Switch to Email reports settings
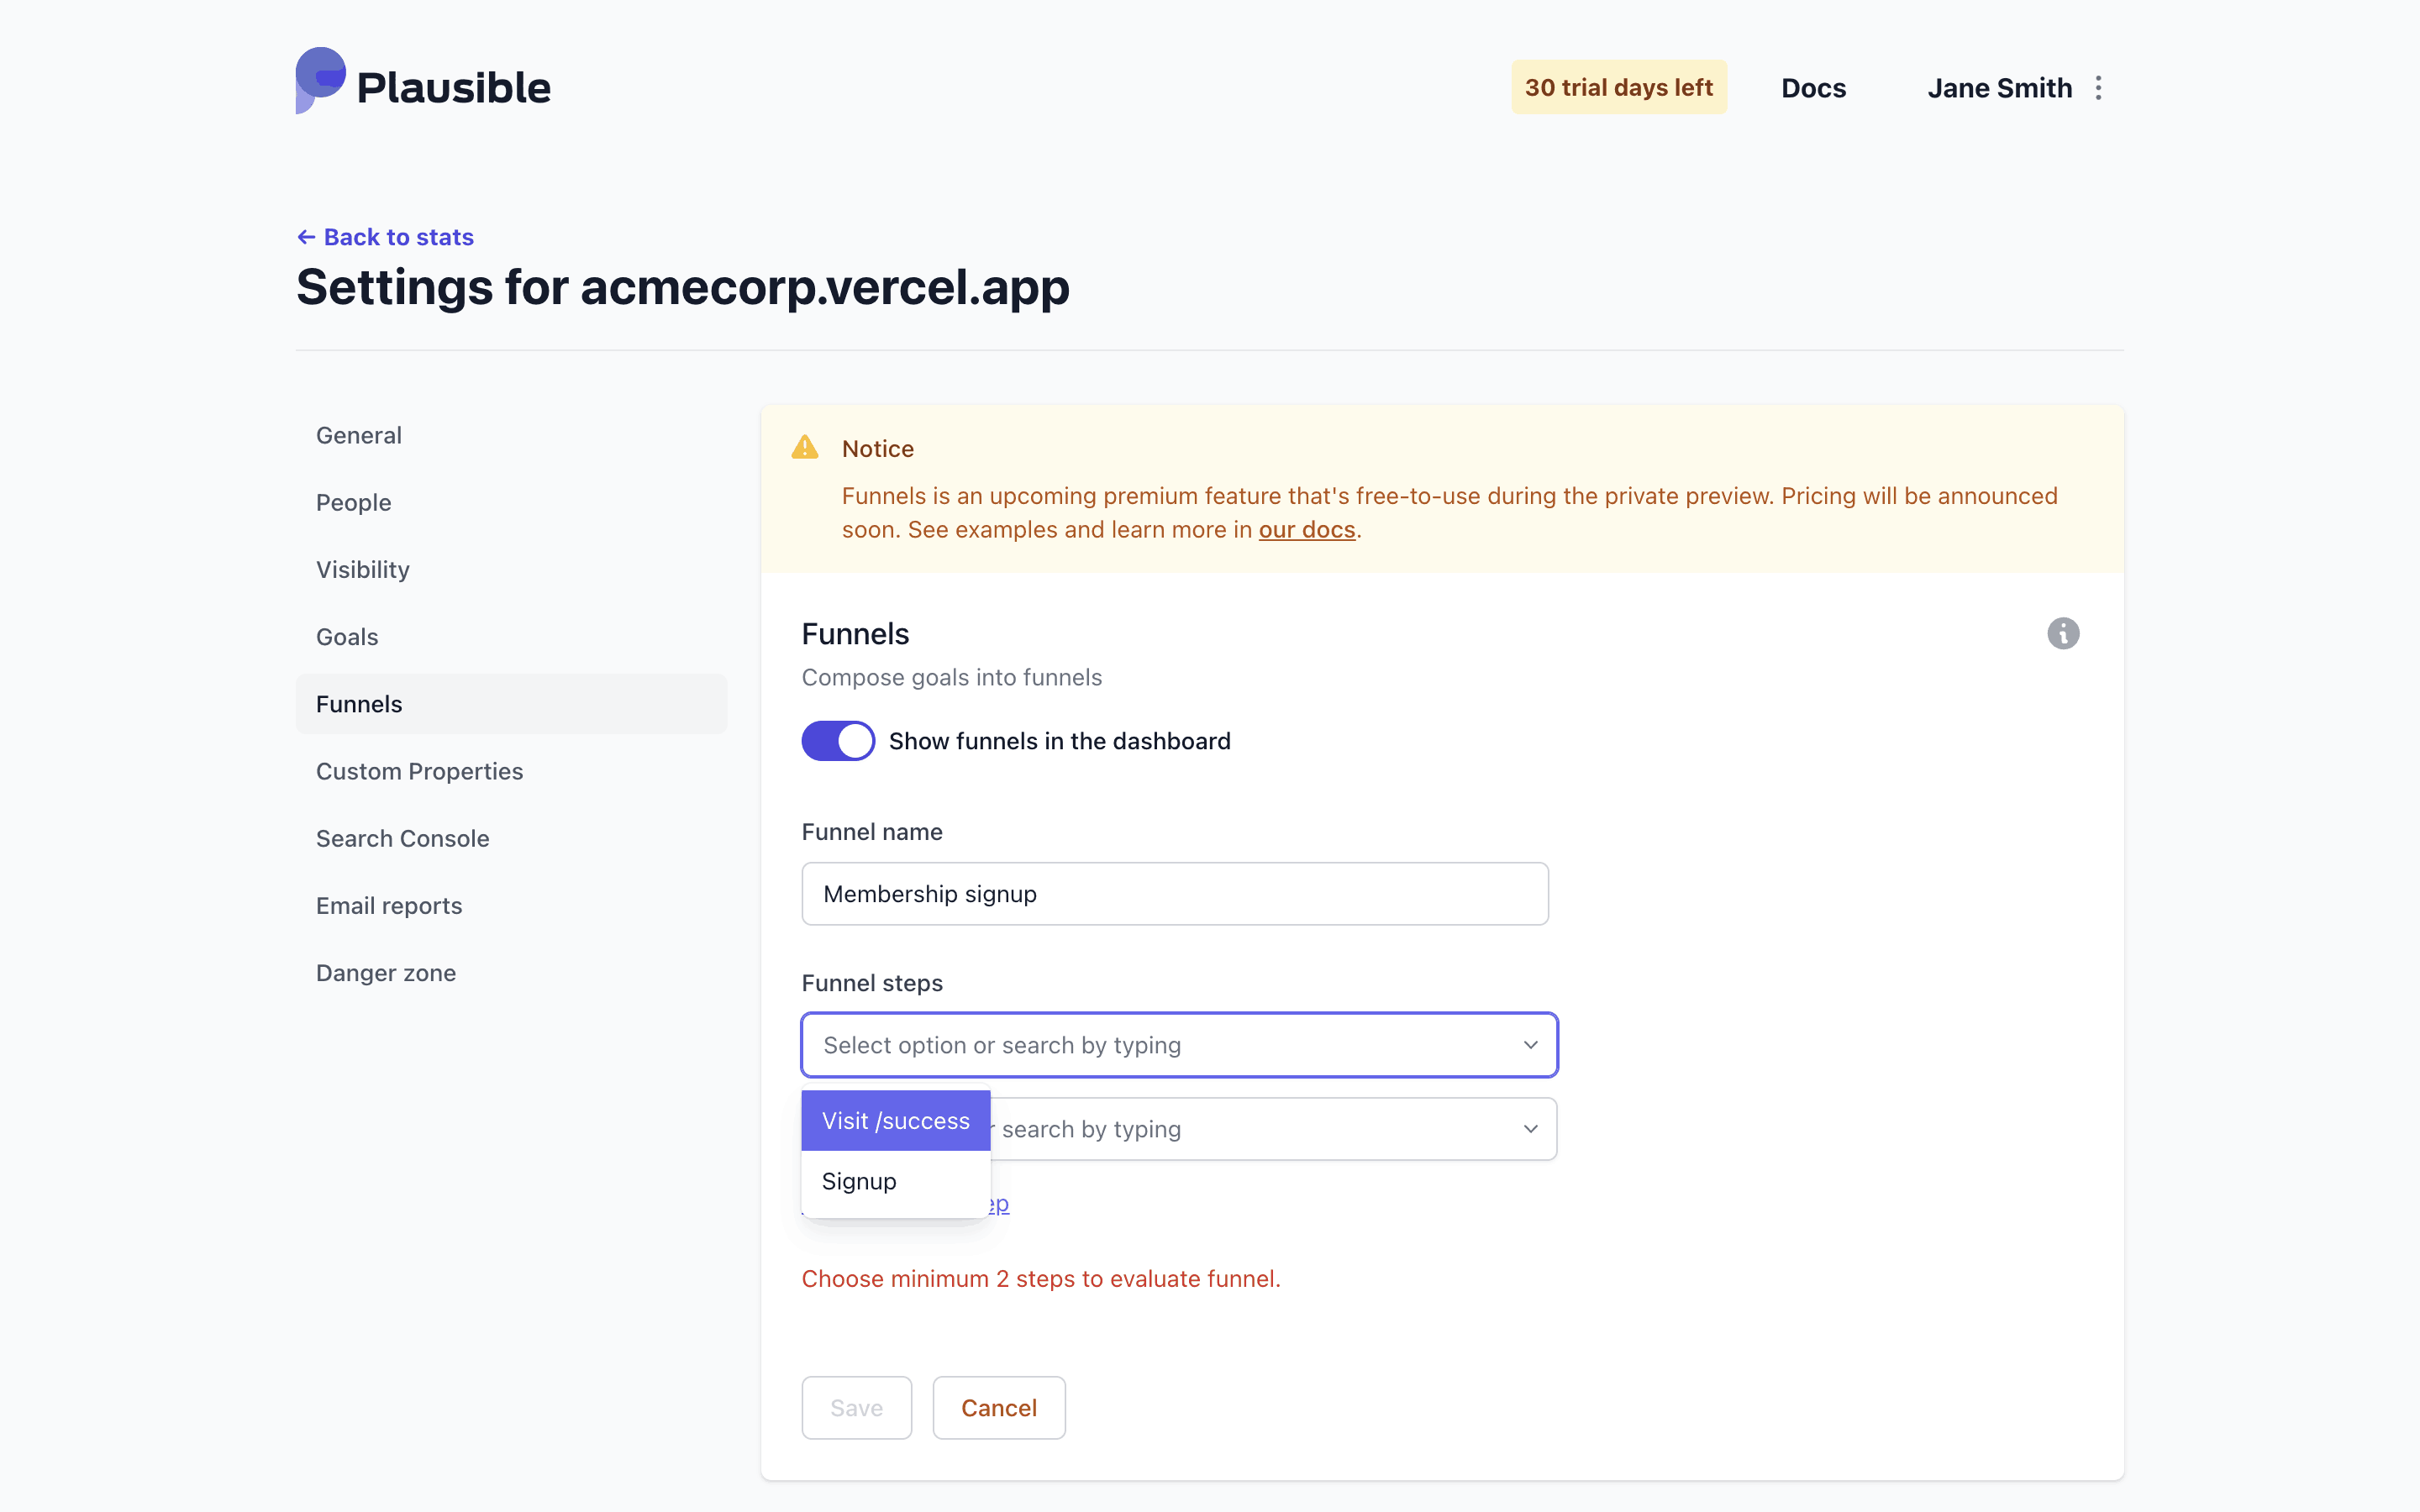The height and width of the screenshot is (1512, 2420). point(389,906)
